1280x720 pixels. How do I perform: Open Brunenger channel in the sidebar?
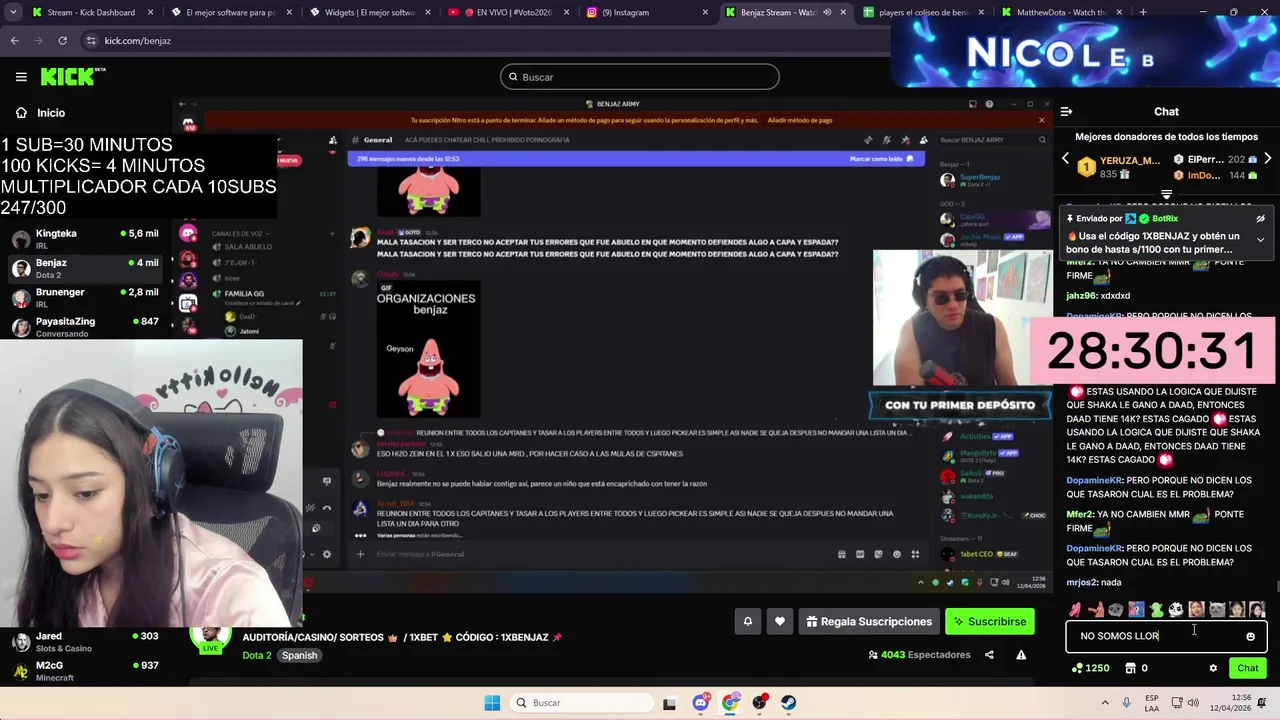click(85, 297)
